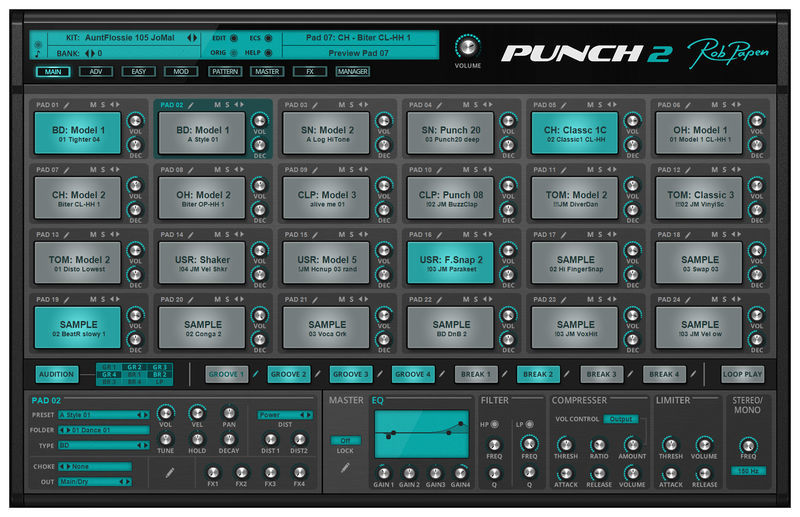The height and width of the screenshot is (517, 800).
Task: Click the pencil edit icon on PAD 07
Action: click(66, 170)
